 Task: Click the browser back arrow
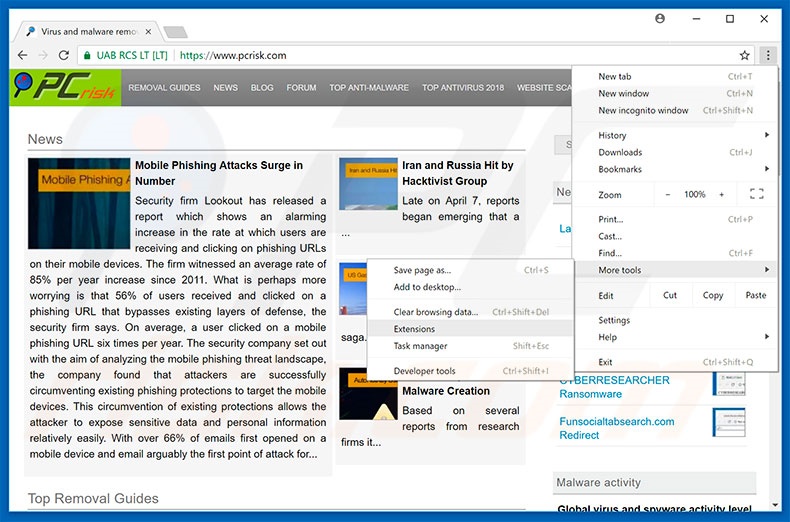coord(23,55)
